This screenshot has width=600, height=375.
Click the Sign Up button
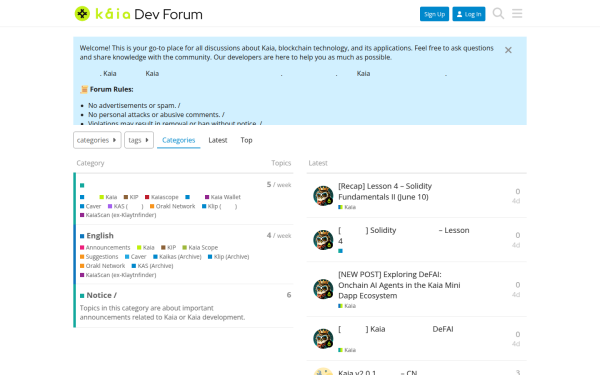pyautogui.click(x=434, y=14)
